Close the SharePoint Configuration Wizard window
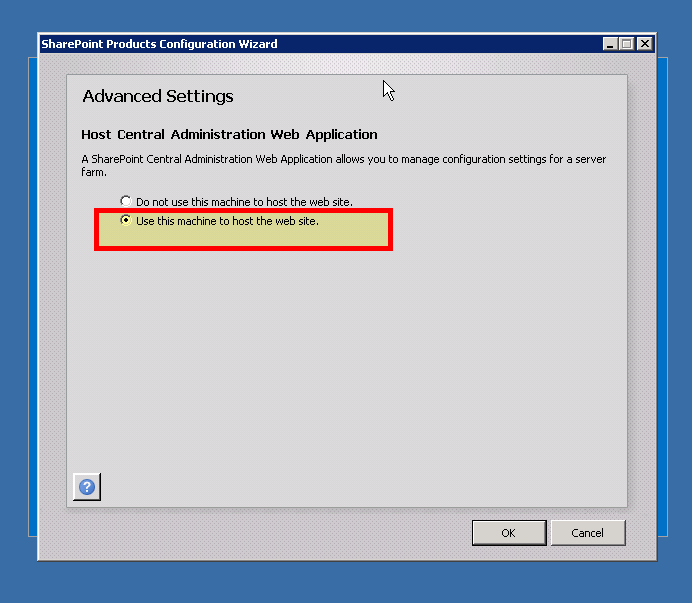The width and height of the screenshot is (692, 603). click(645, 44)
